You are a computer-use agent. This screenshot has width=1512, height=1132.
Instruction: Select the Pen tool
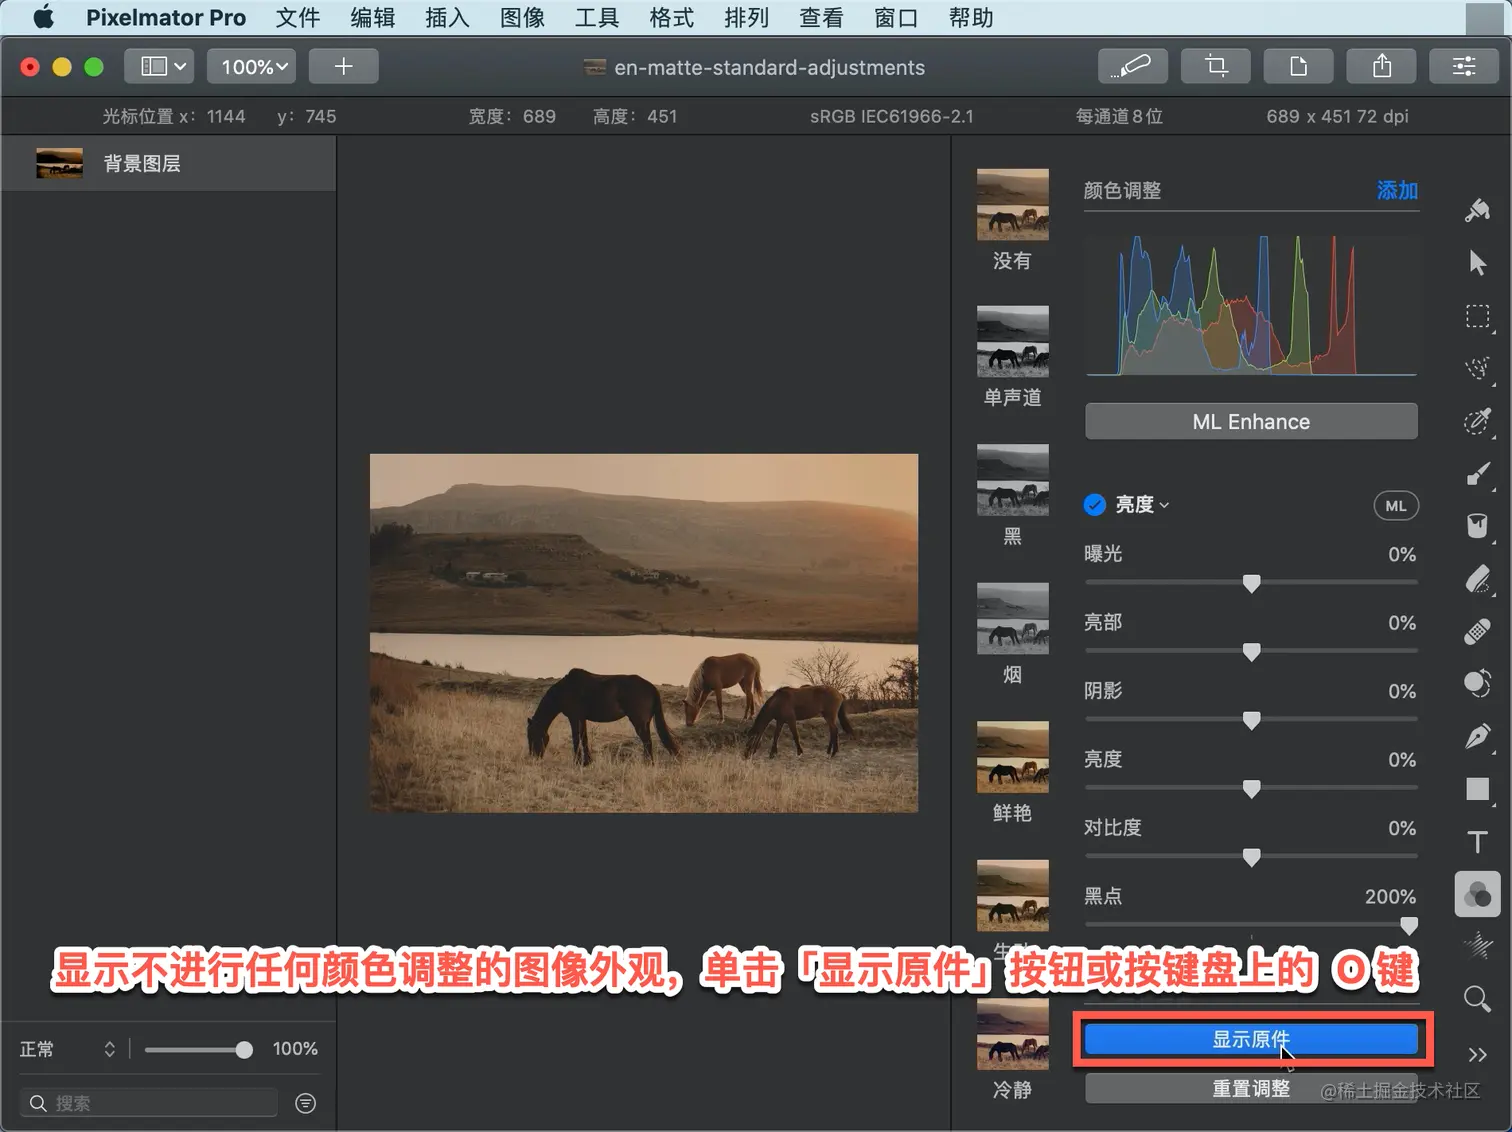click(1477, 737)
